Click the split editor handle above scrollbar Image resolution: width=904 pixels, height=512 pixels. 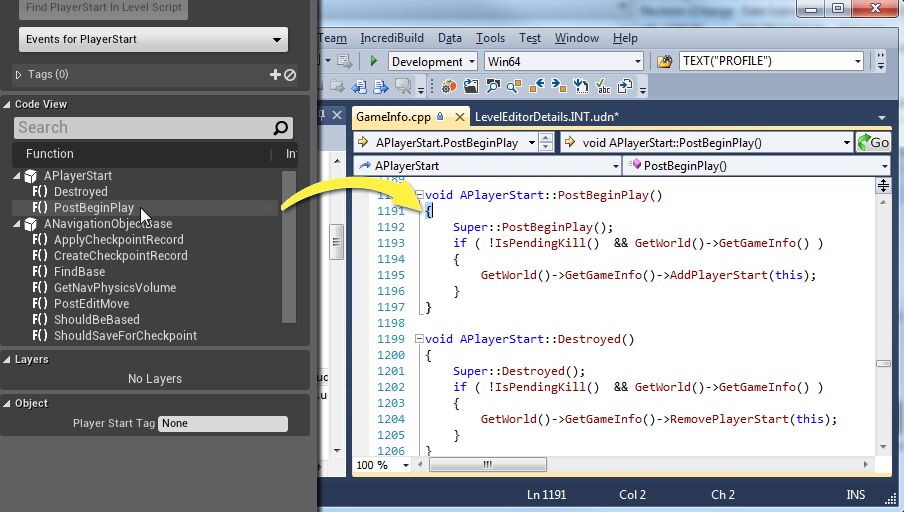click(x=883, y=185)
